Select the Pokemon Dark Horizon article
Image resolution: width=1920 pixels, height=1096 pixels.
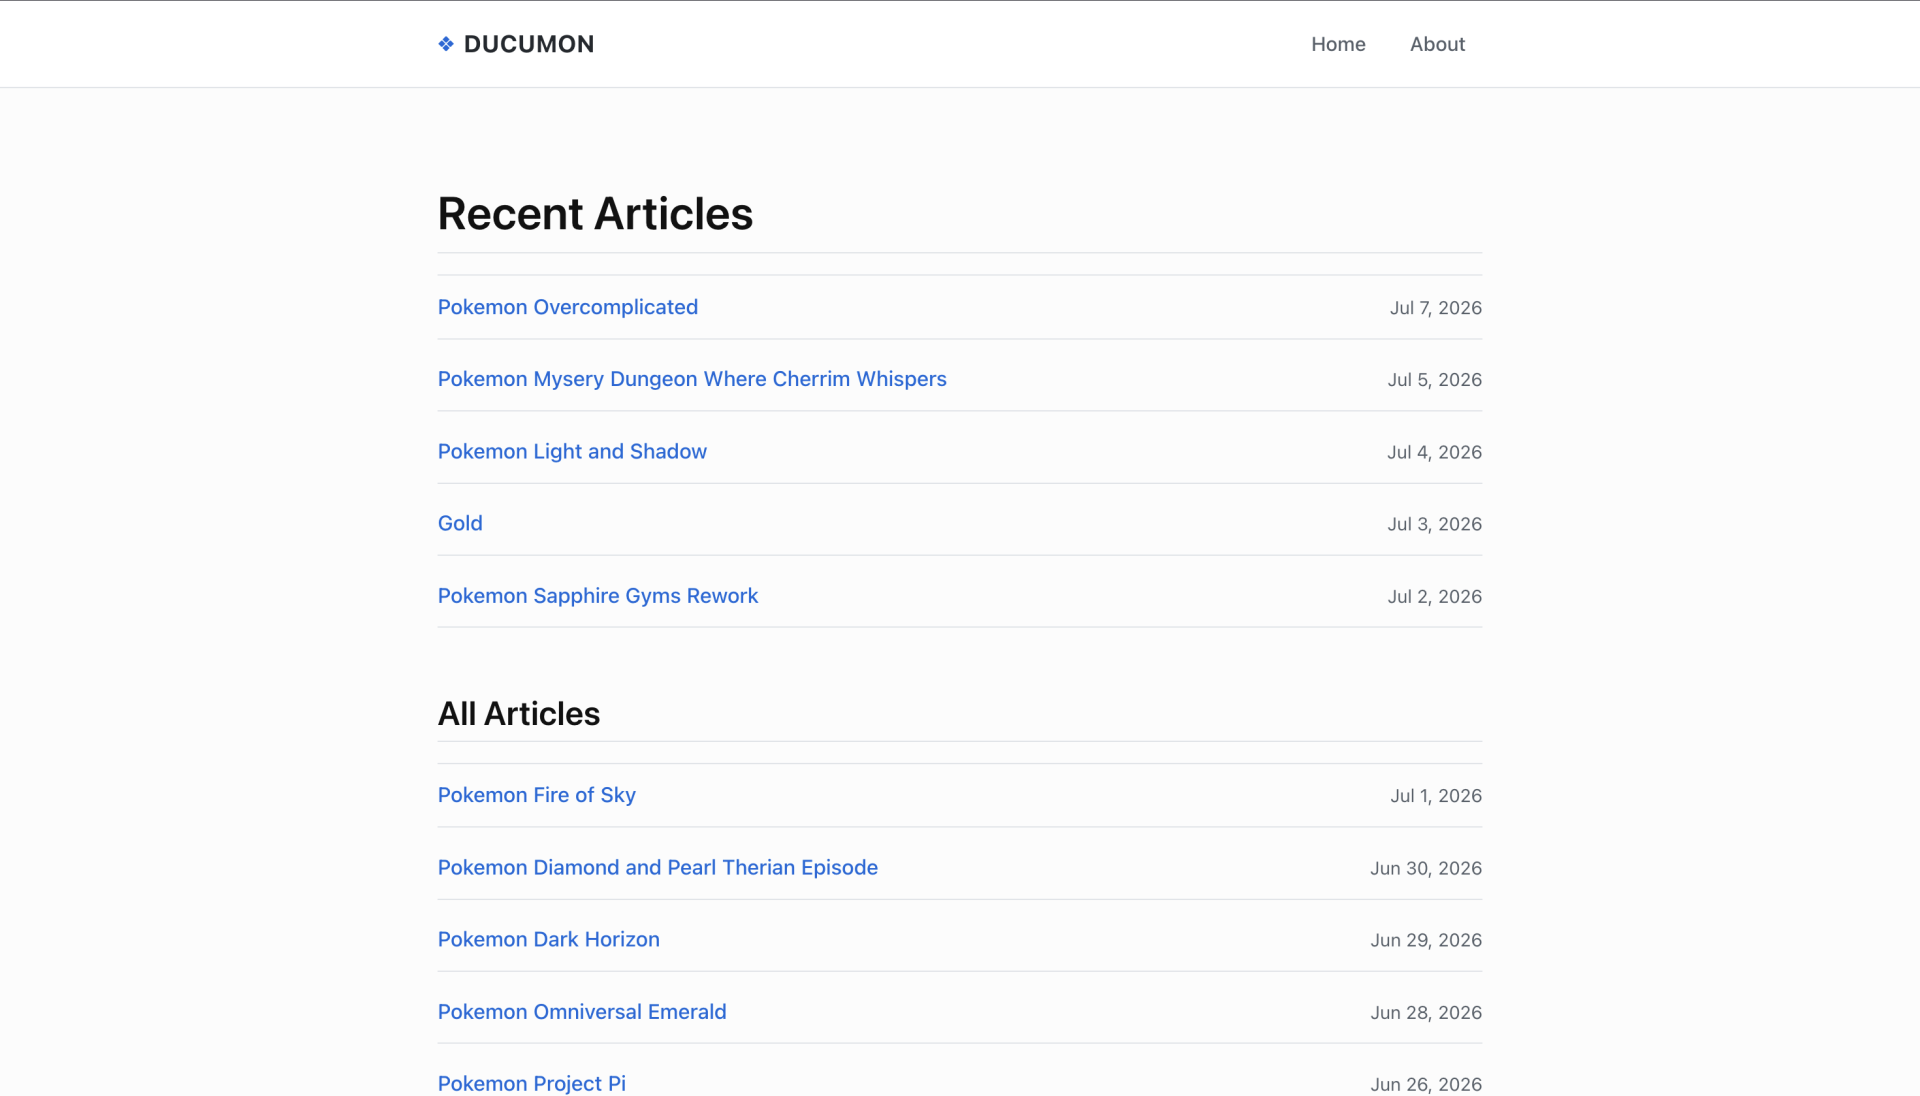(549, 939)
